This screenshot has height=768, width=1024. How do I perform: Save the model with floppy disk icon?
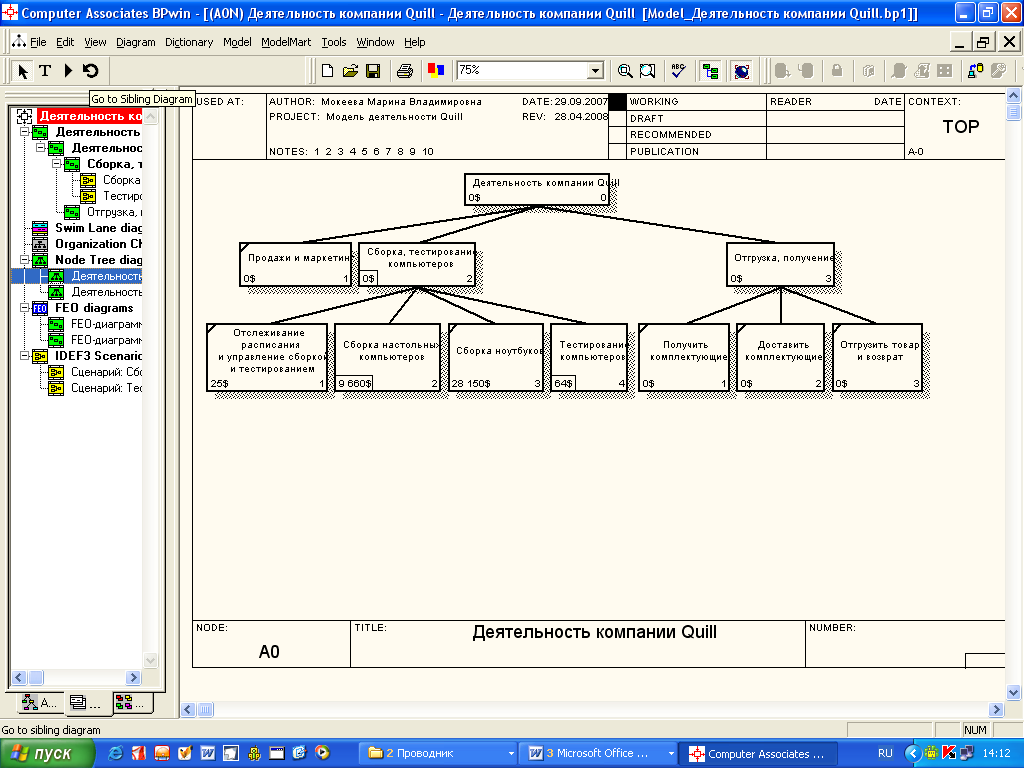pos(373,71)
